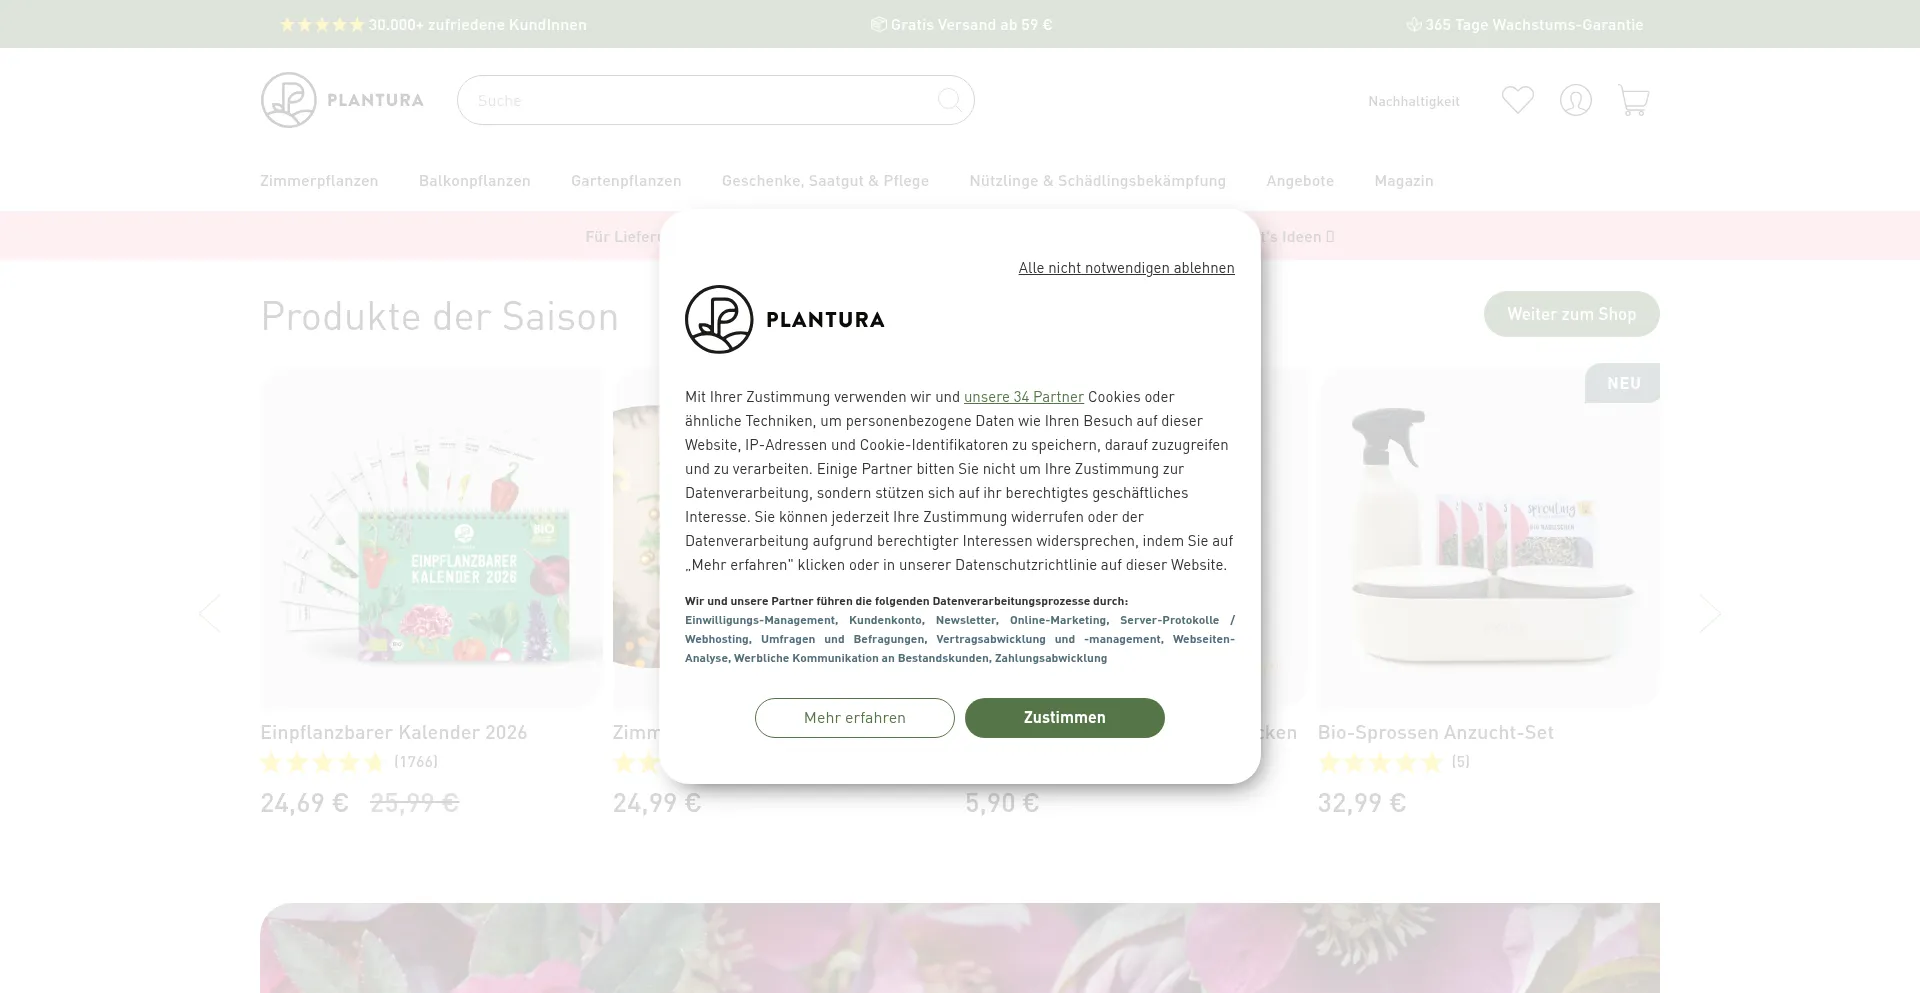Click the Plantura logo in header
1920x993 pixels.
(x=342, y=100)
